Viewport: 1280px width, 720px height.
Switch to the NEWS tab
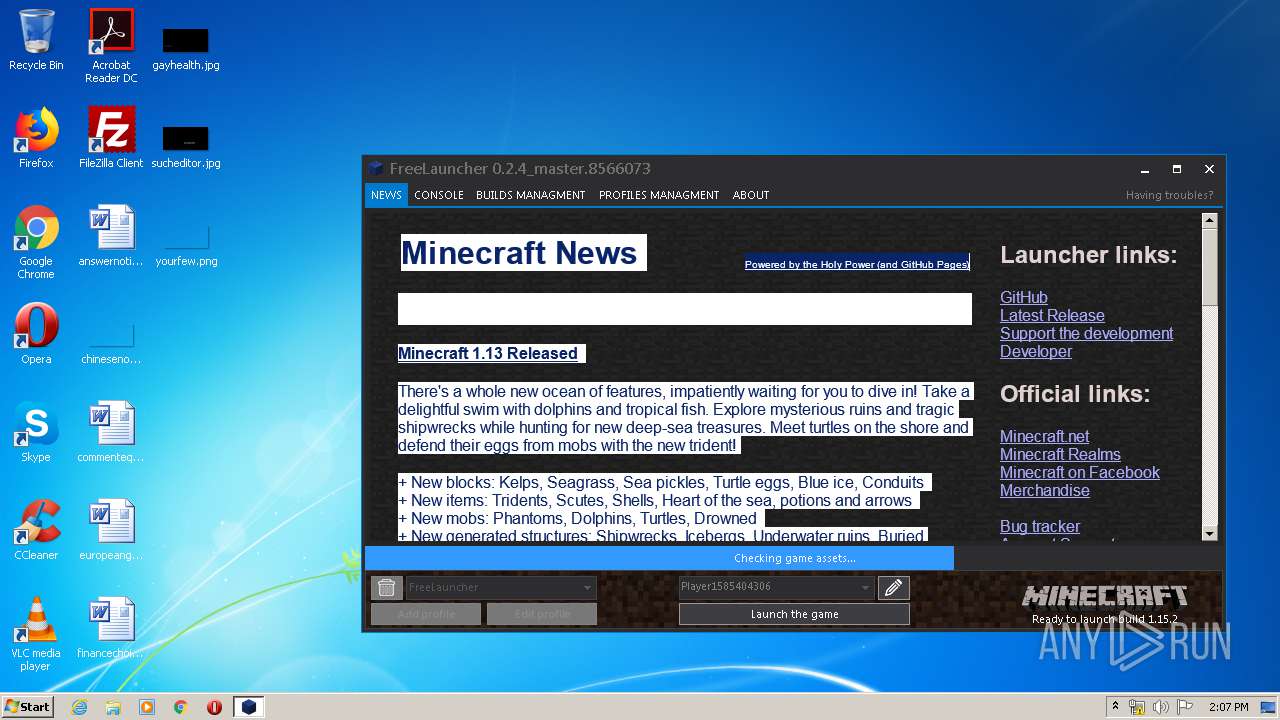click(386, 195)
